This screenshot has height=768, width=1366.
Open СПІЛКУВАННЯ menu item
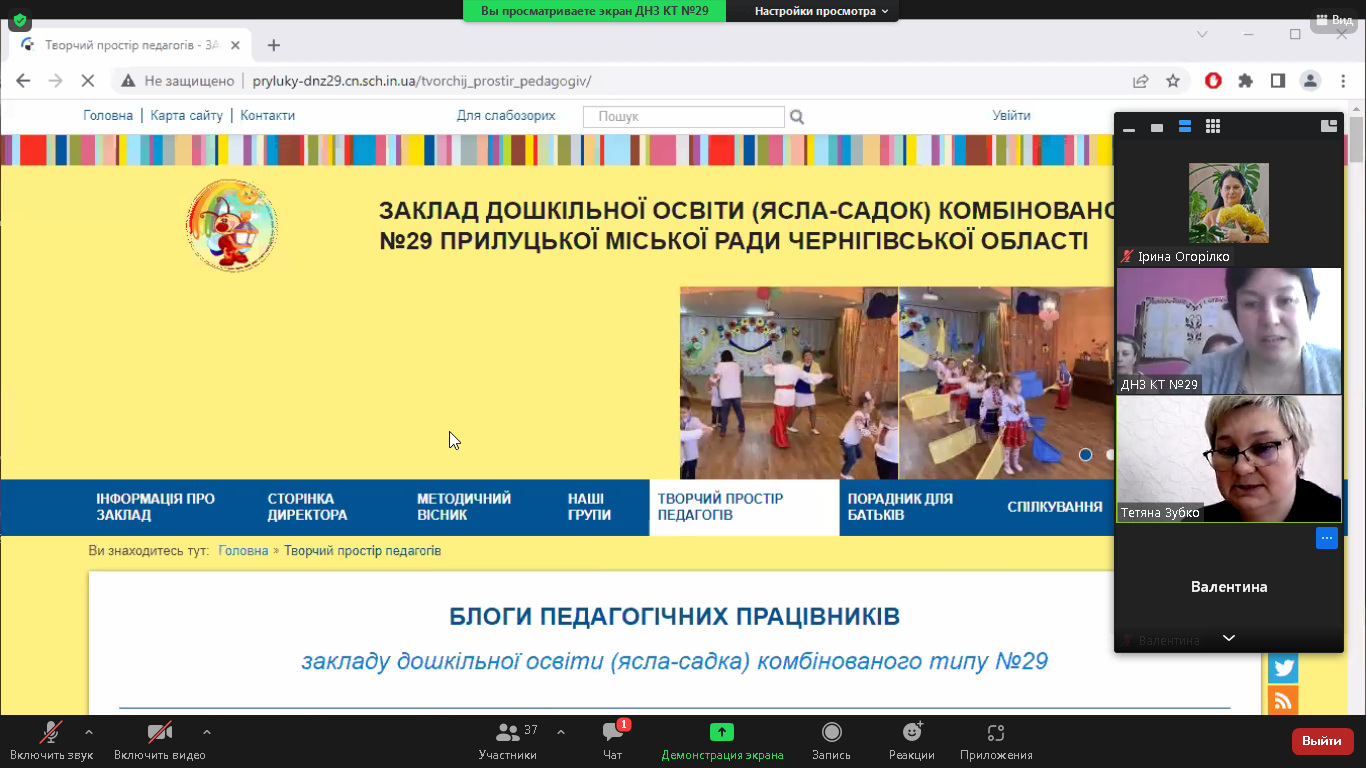(1055, 507)
